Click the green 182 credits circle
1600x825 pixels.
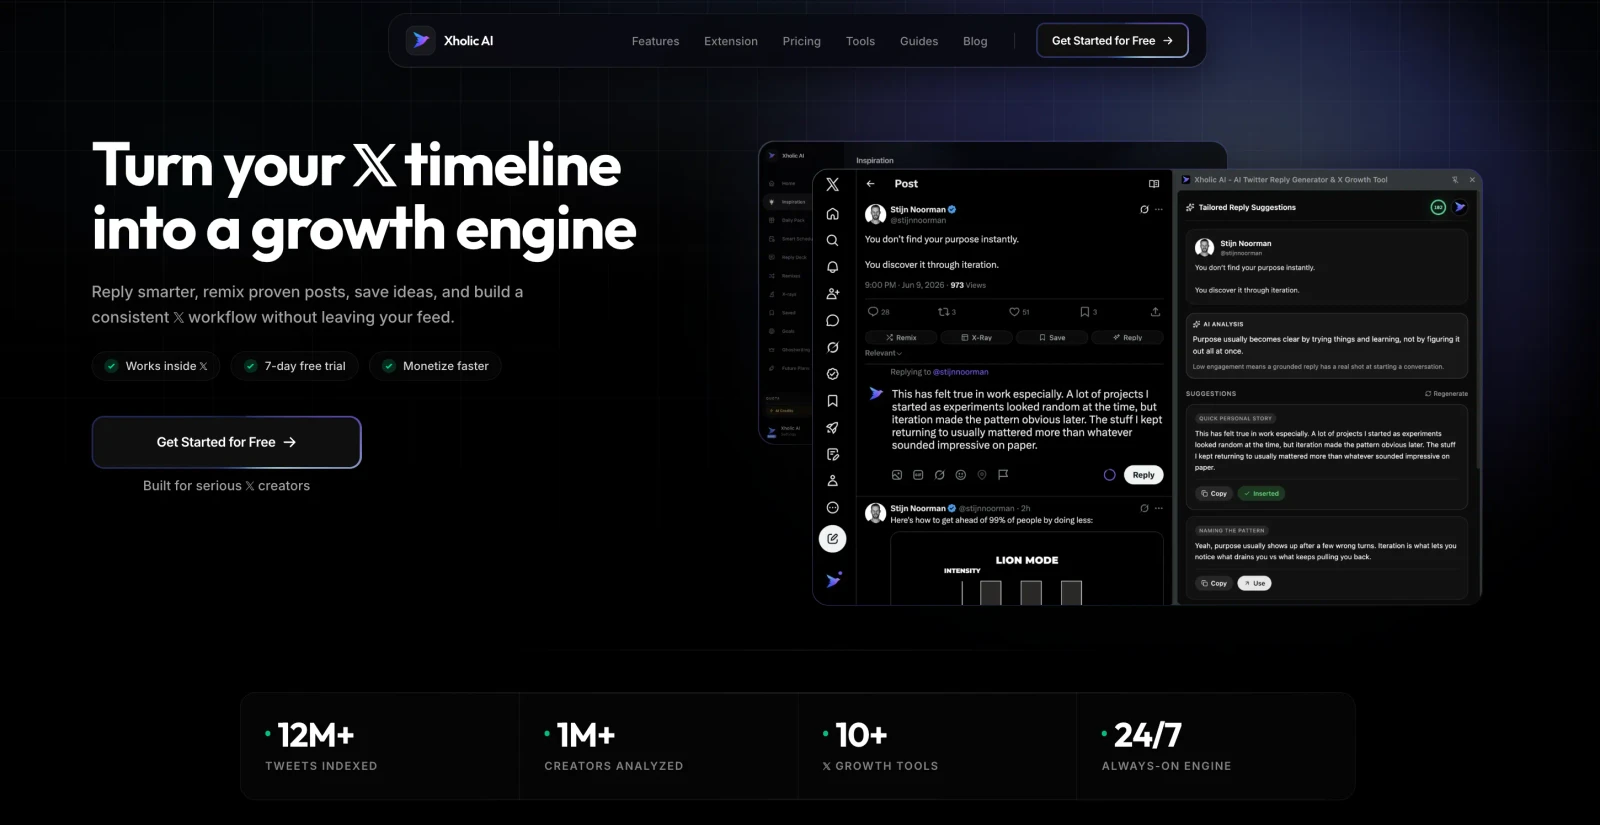tap(1438, 207)
